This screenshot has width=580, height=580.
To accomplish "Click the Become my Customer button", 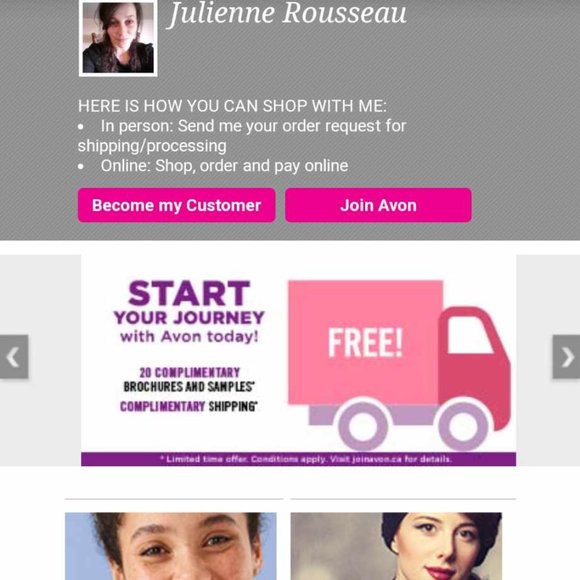I will 176,205.
